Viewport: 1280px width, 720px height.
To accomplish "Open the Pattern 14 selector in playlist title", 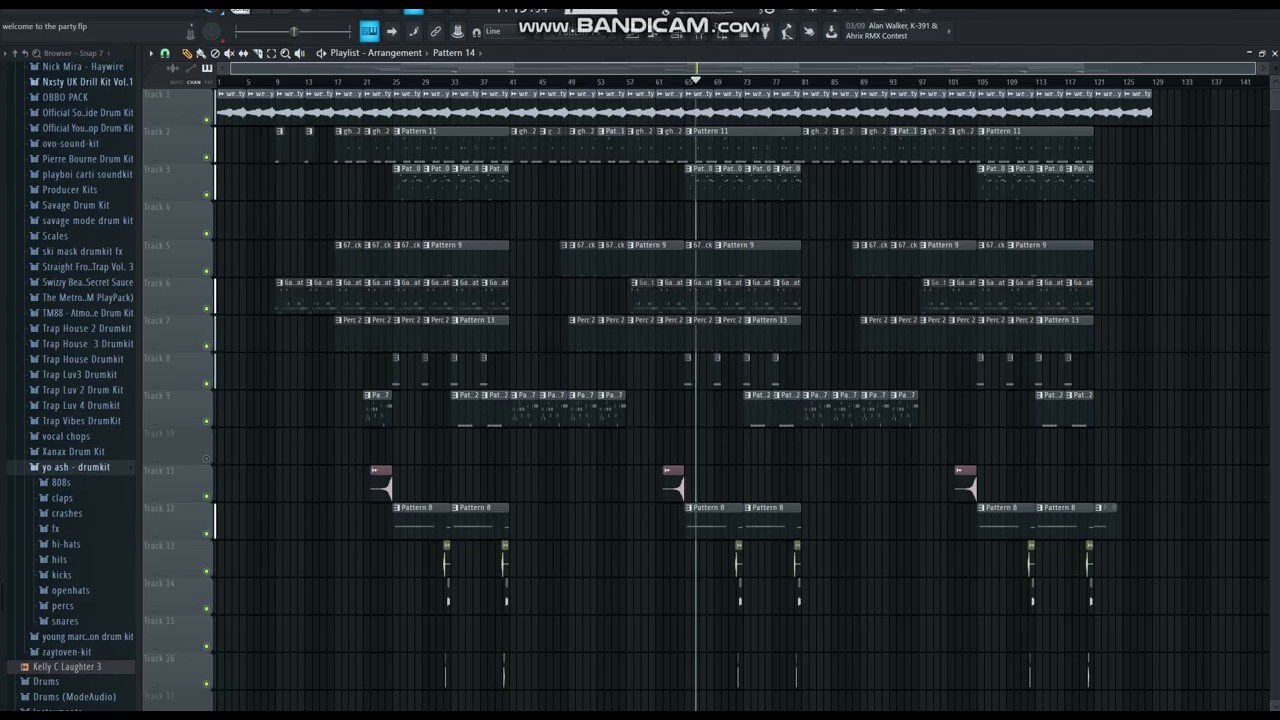I will (454, 53).
